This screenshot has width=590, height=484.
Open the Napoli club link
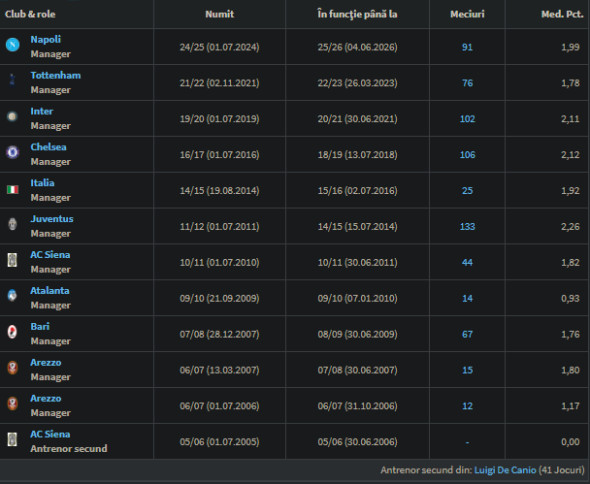point(46,40)
